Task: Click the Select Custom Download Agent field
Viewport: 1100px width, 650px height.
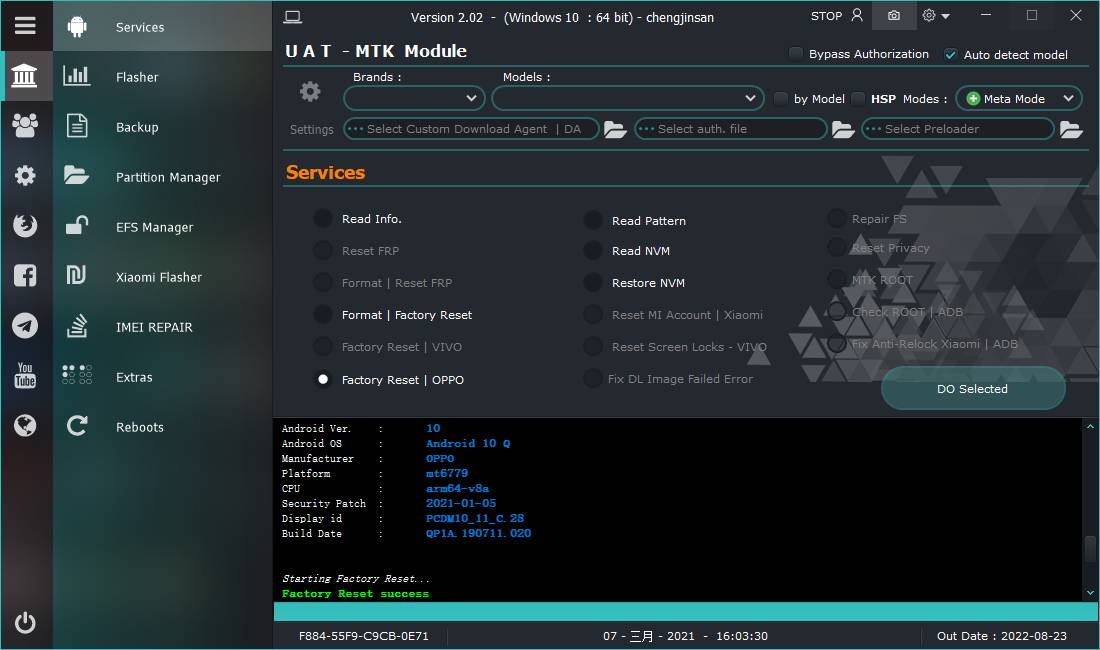Action: (x=471, y=129)
